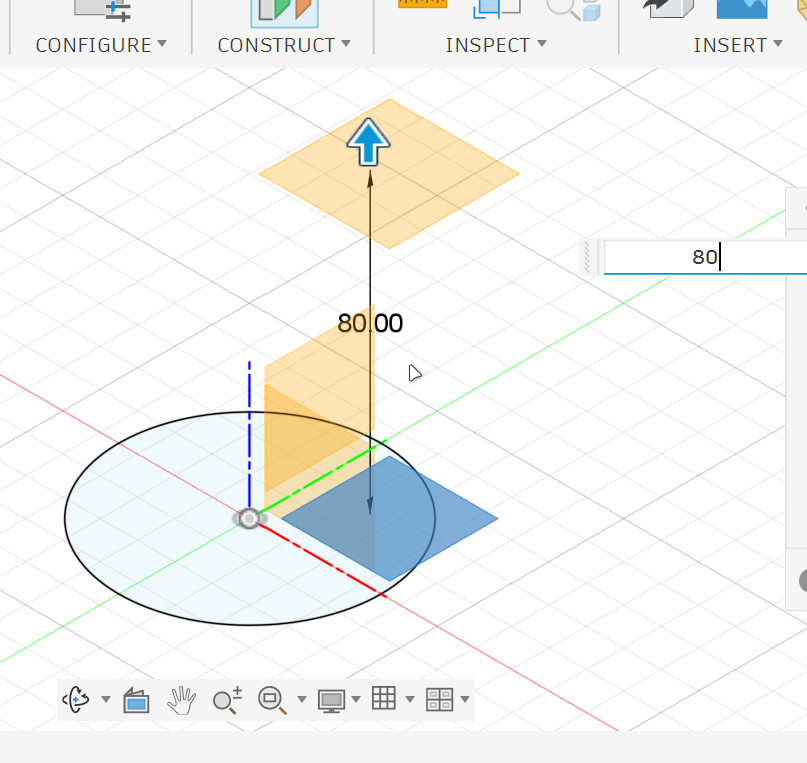The height and width of the screenshot is (763, 807).
Task: Expand the Viewports dropdown arrow
Action: (x=465, y=699)
